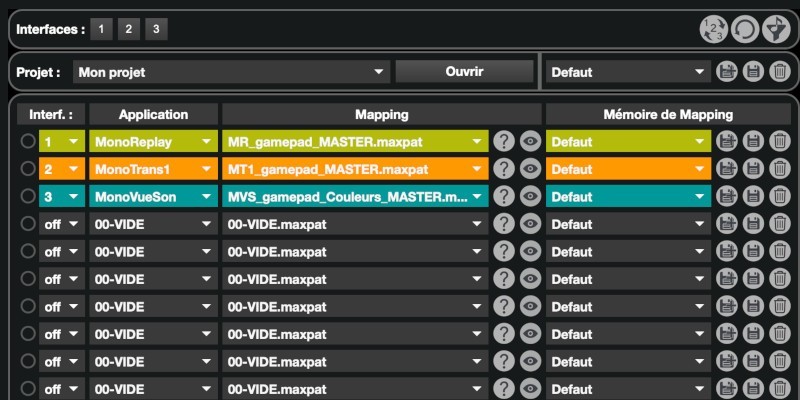Open the Mon projet dropdown
The image size is (800, 400).
[230, 72]
